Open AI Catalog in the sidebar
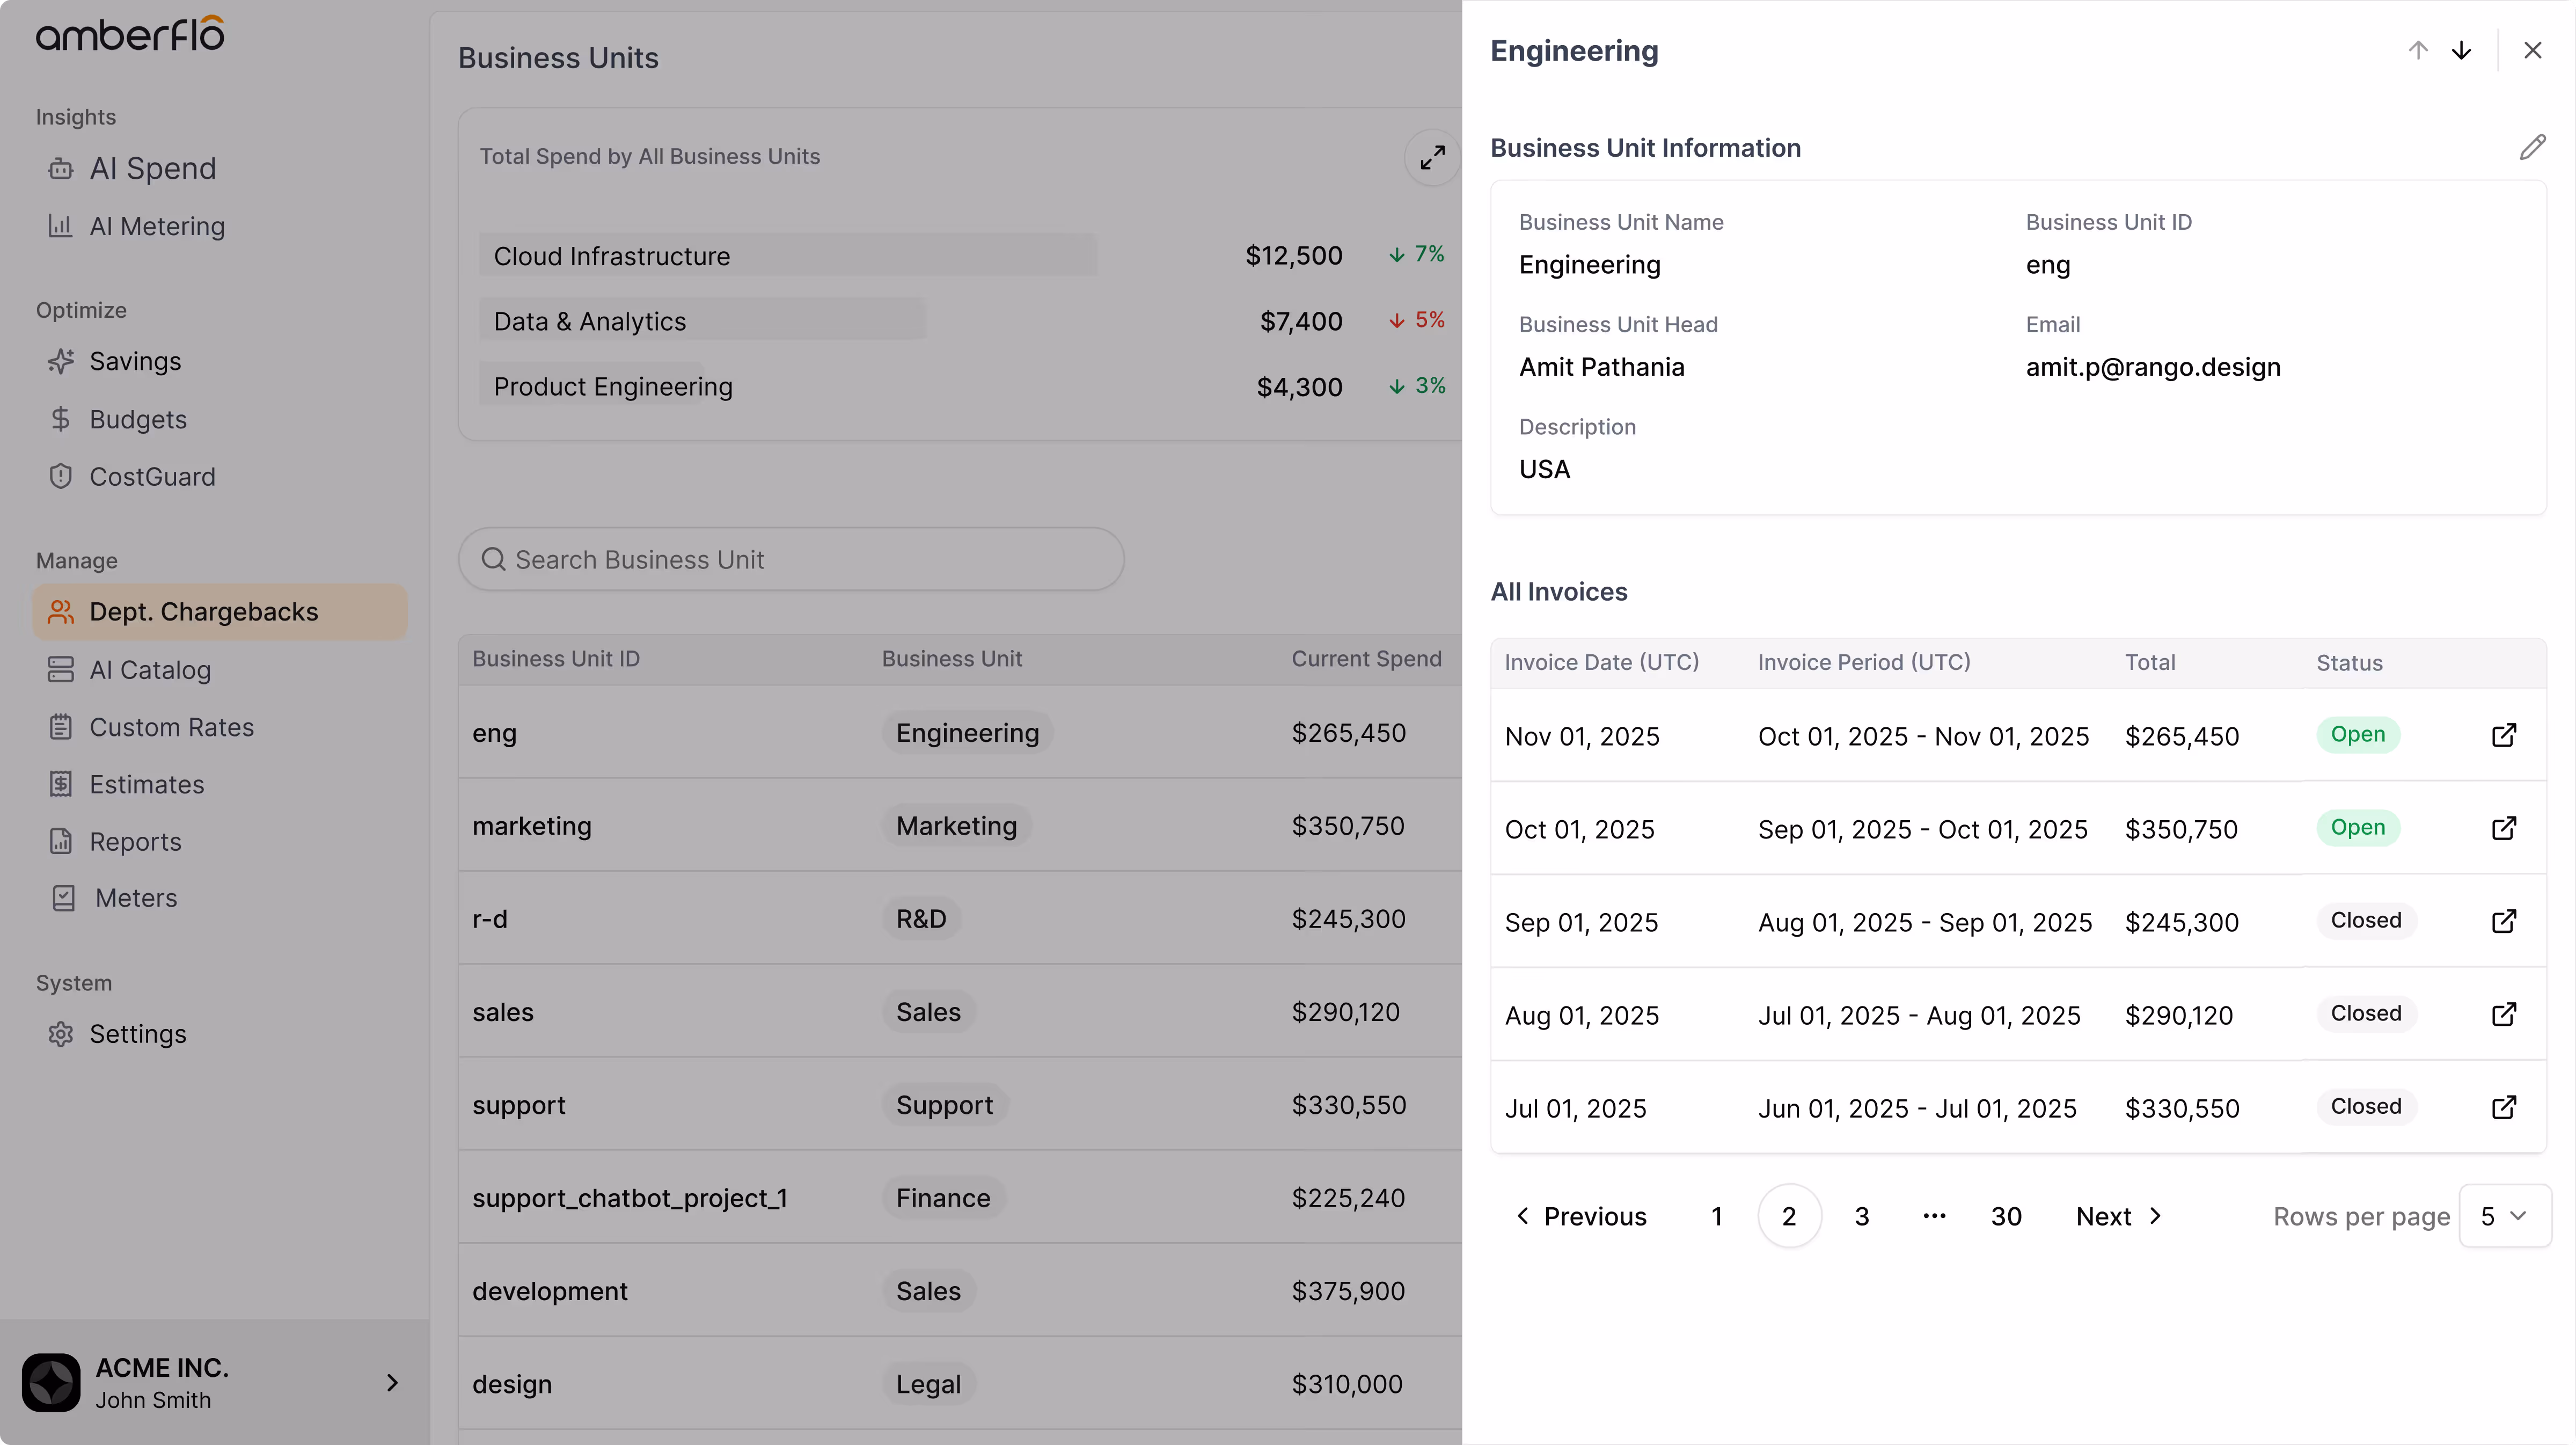 point(150,670)
